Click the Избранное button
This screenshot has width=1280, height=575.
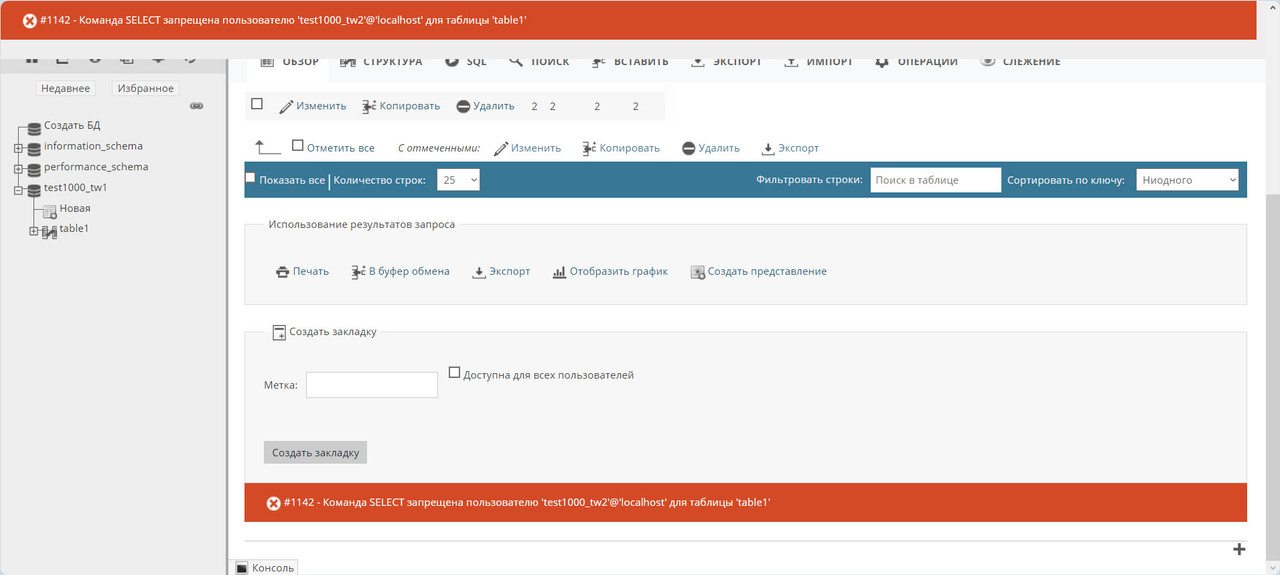tap(146, 88)
